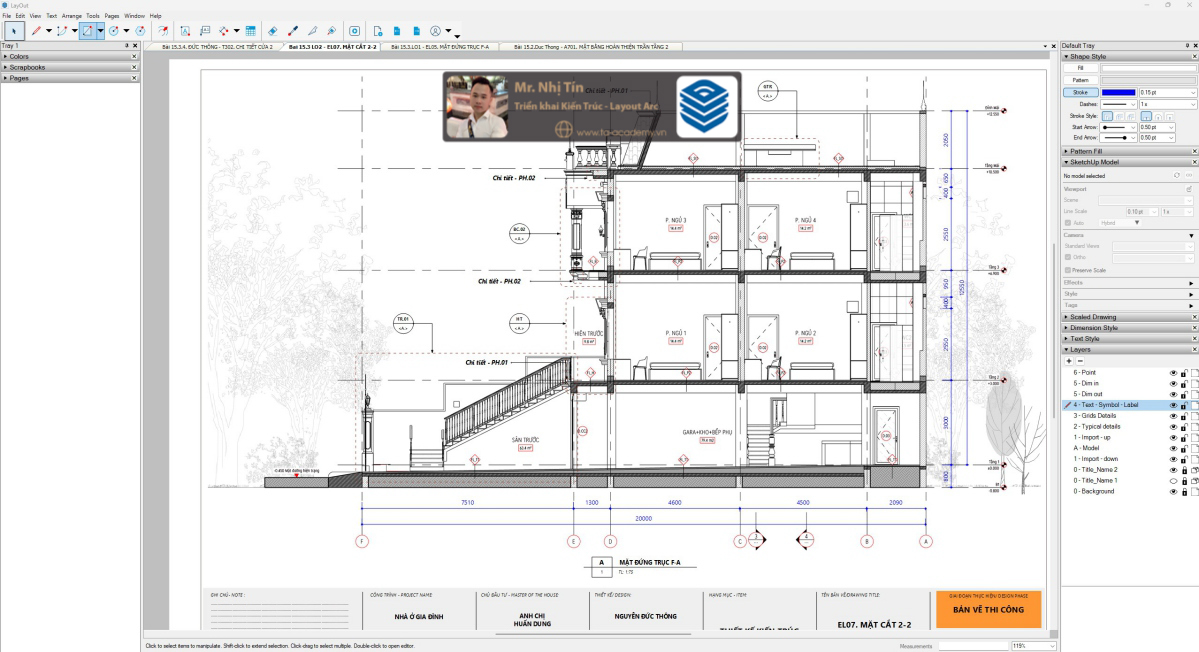
Task: Pick the Polygon drawing tool
Action: click(140, 31)
